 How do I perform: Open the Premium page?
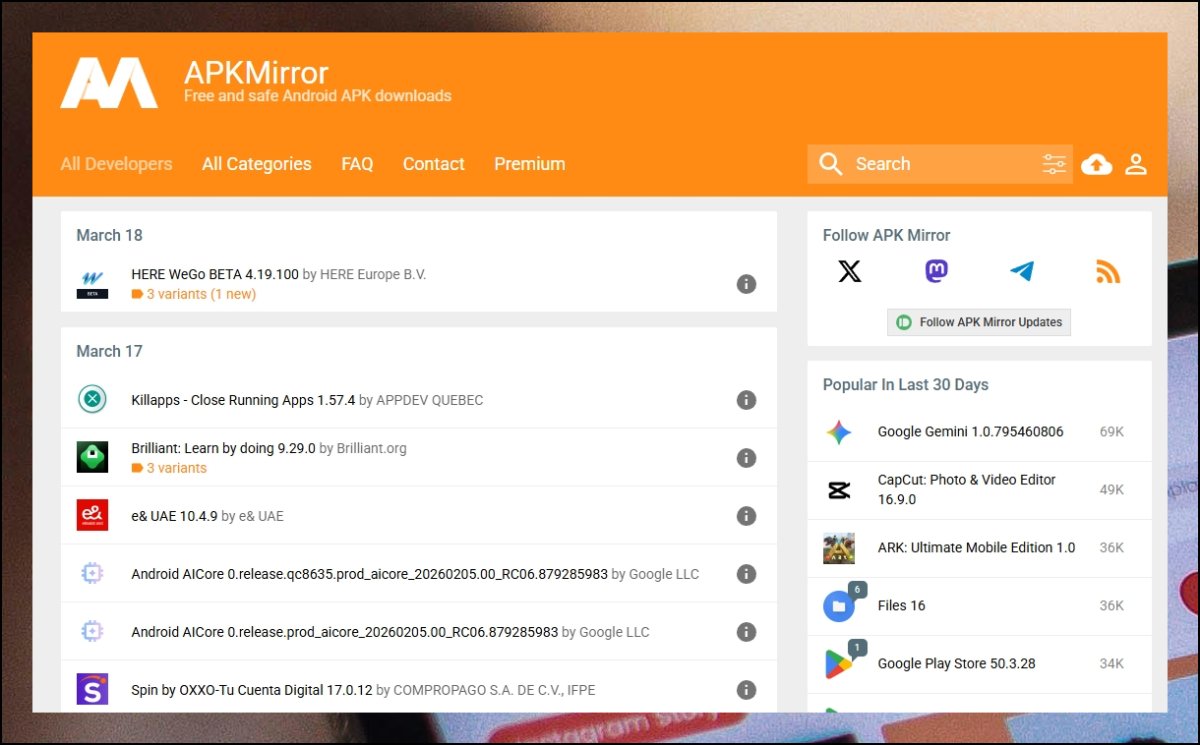click(530, 164)
